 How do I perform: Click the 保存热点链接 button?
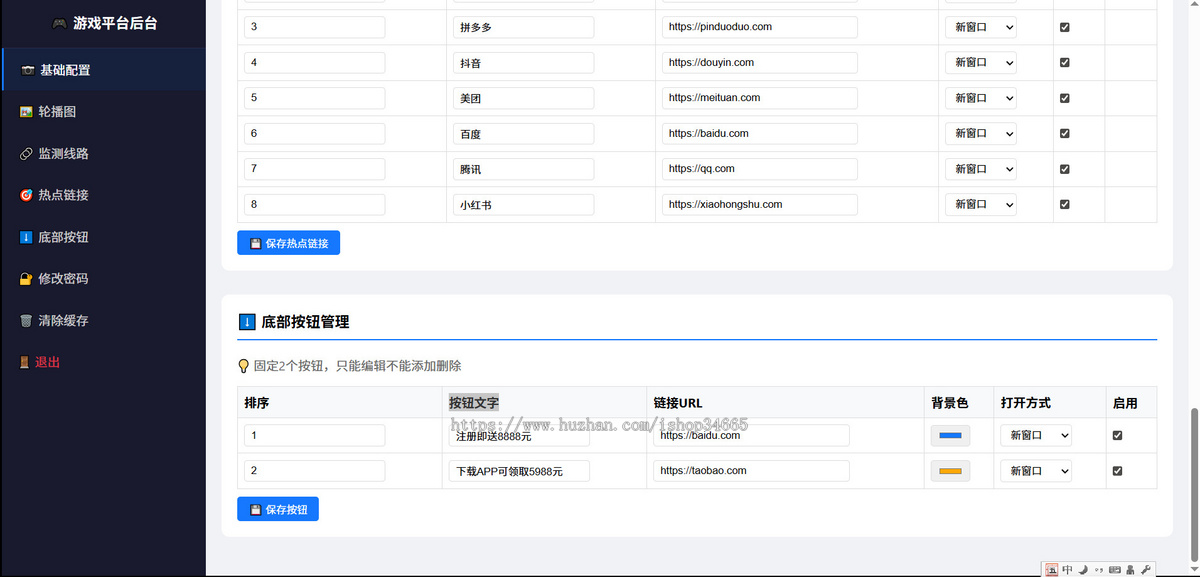(x=288, y=243)
